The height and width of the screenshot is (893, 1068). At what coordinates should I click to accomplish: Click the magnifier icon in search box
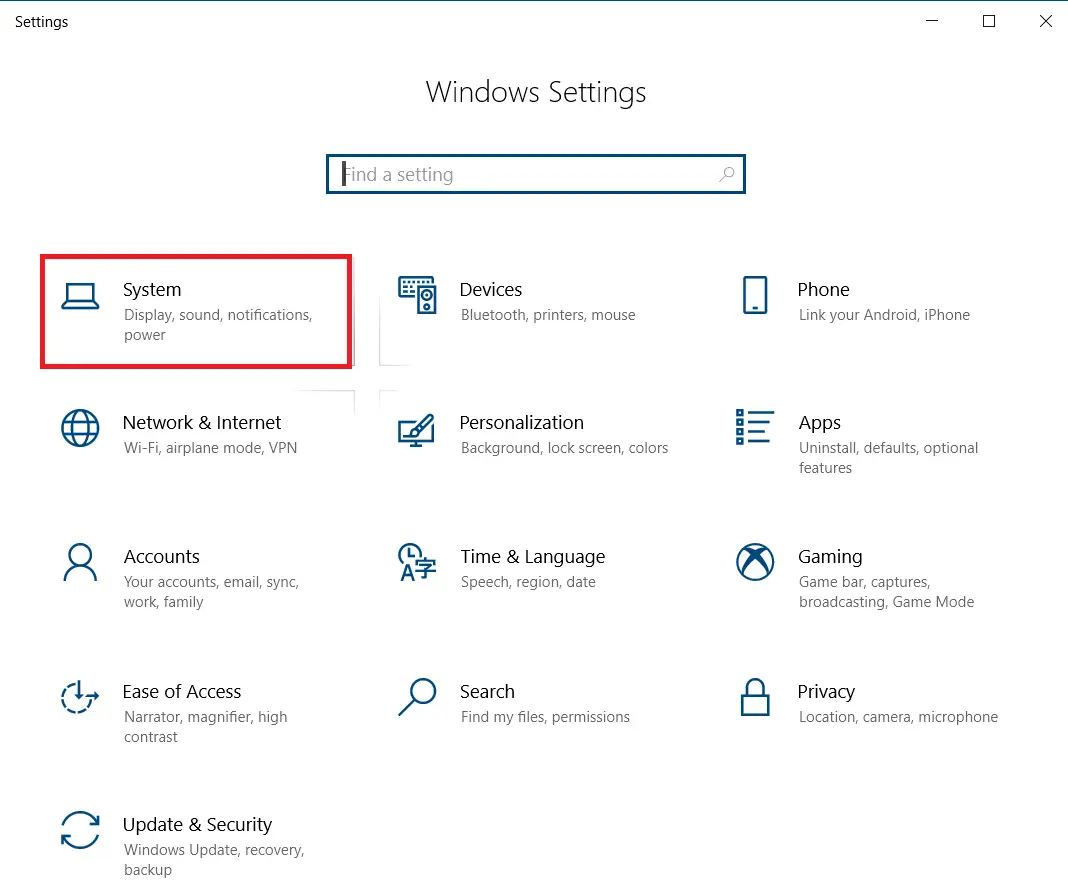tap(727, 174)
